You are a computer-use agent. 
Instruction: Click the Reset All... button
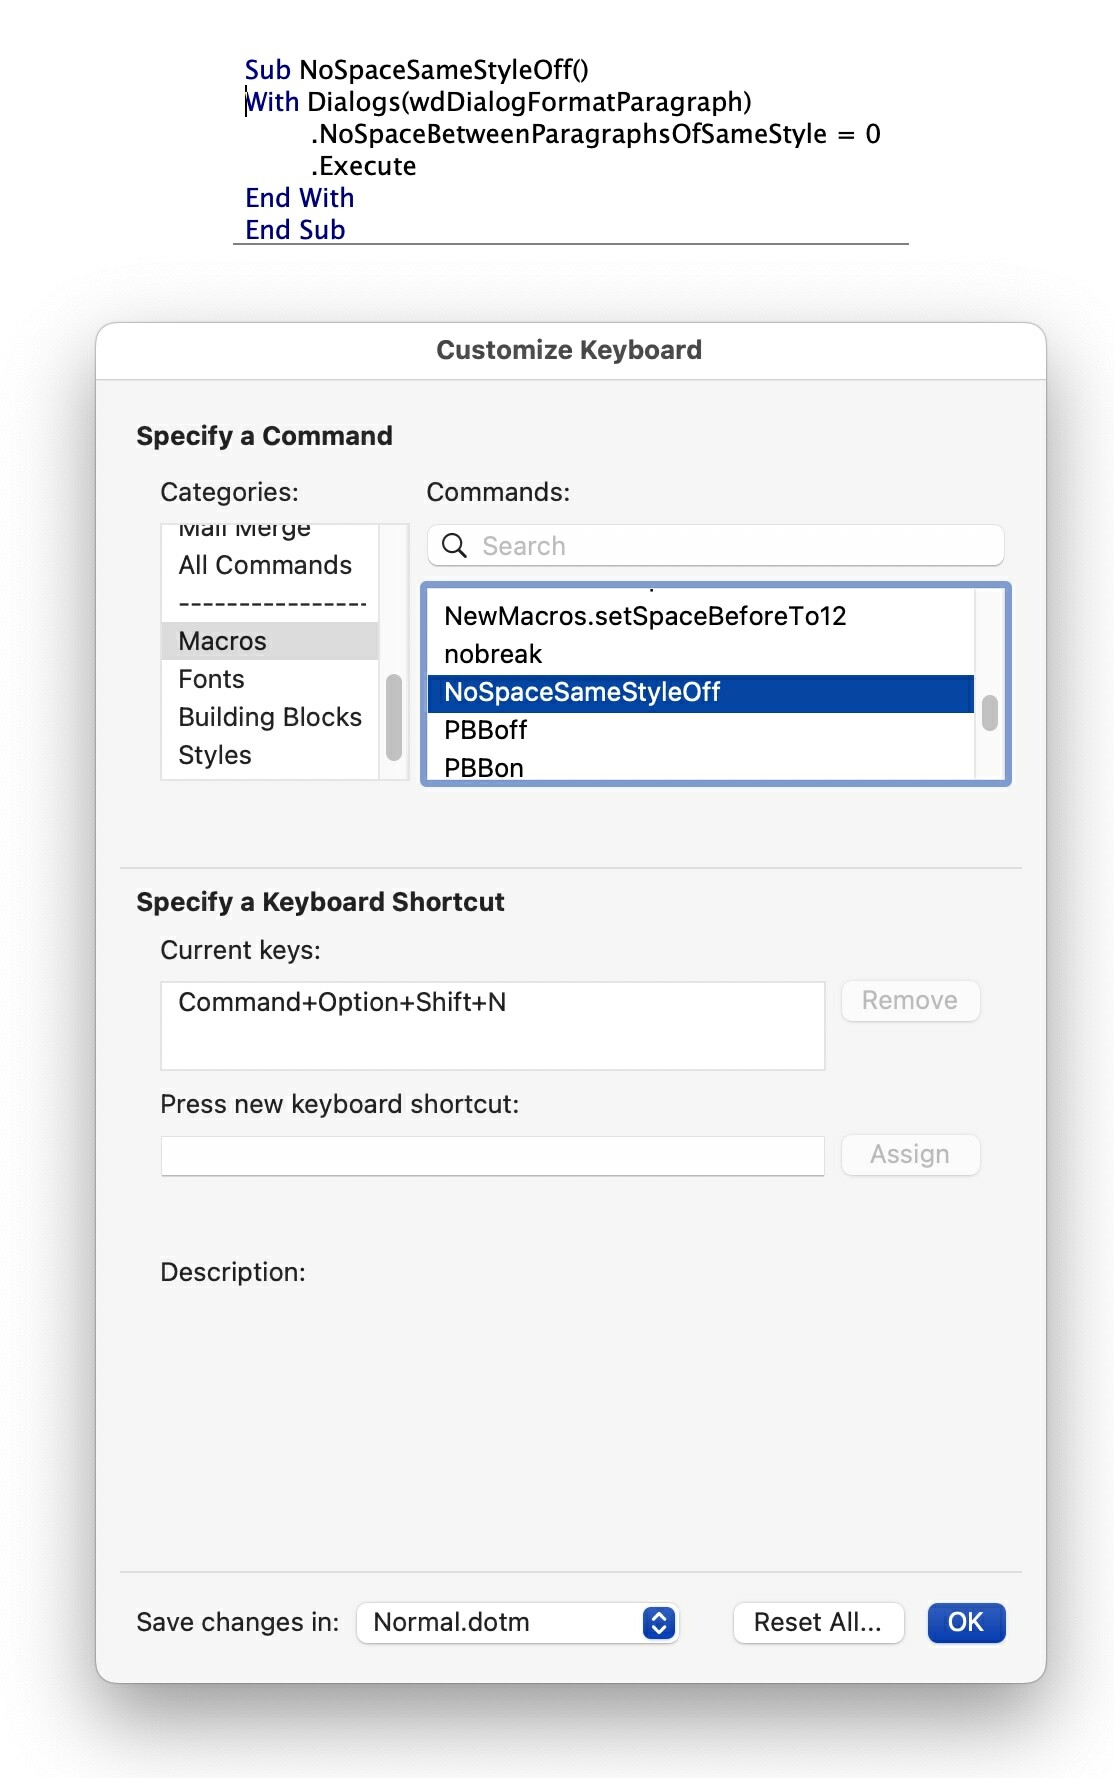(x=817, y=1622)
